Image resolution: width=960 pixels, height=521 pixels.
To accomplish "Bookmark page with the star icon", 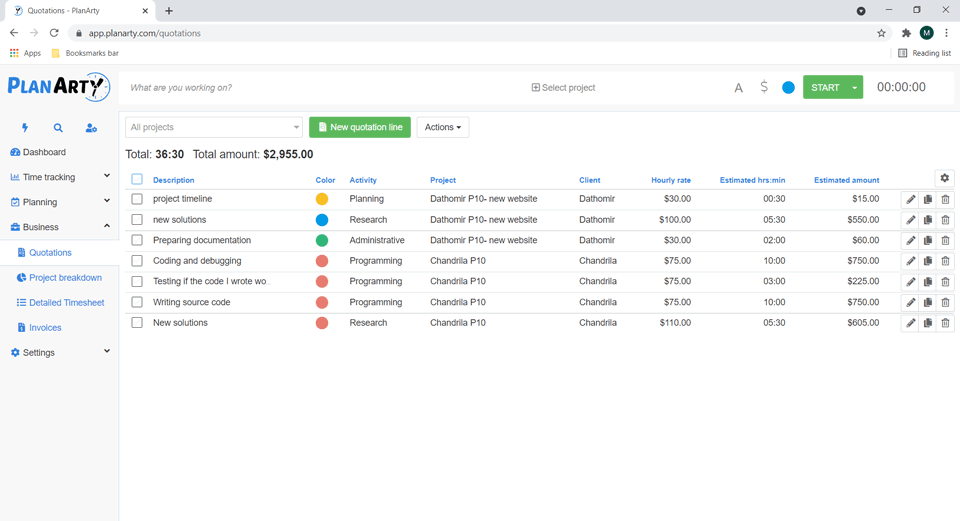I will (881, 33).
